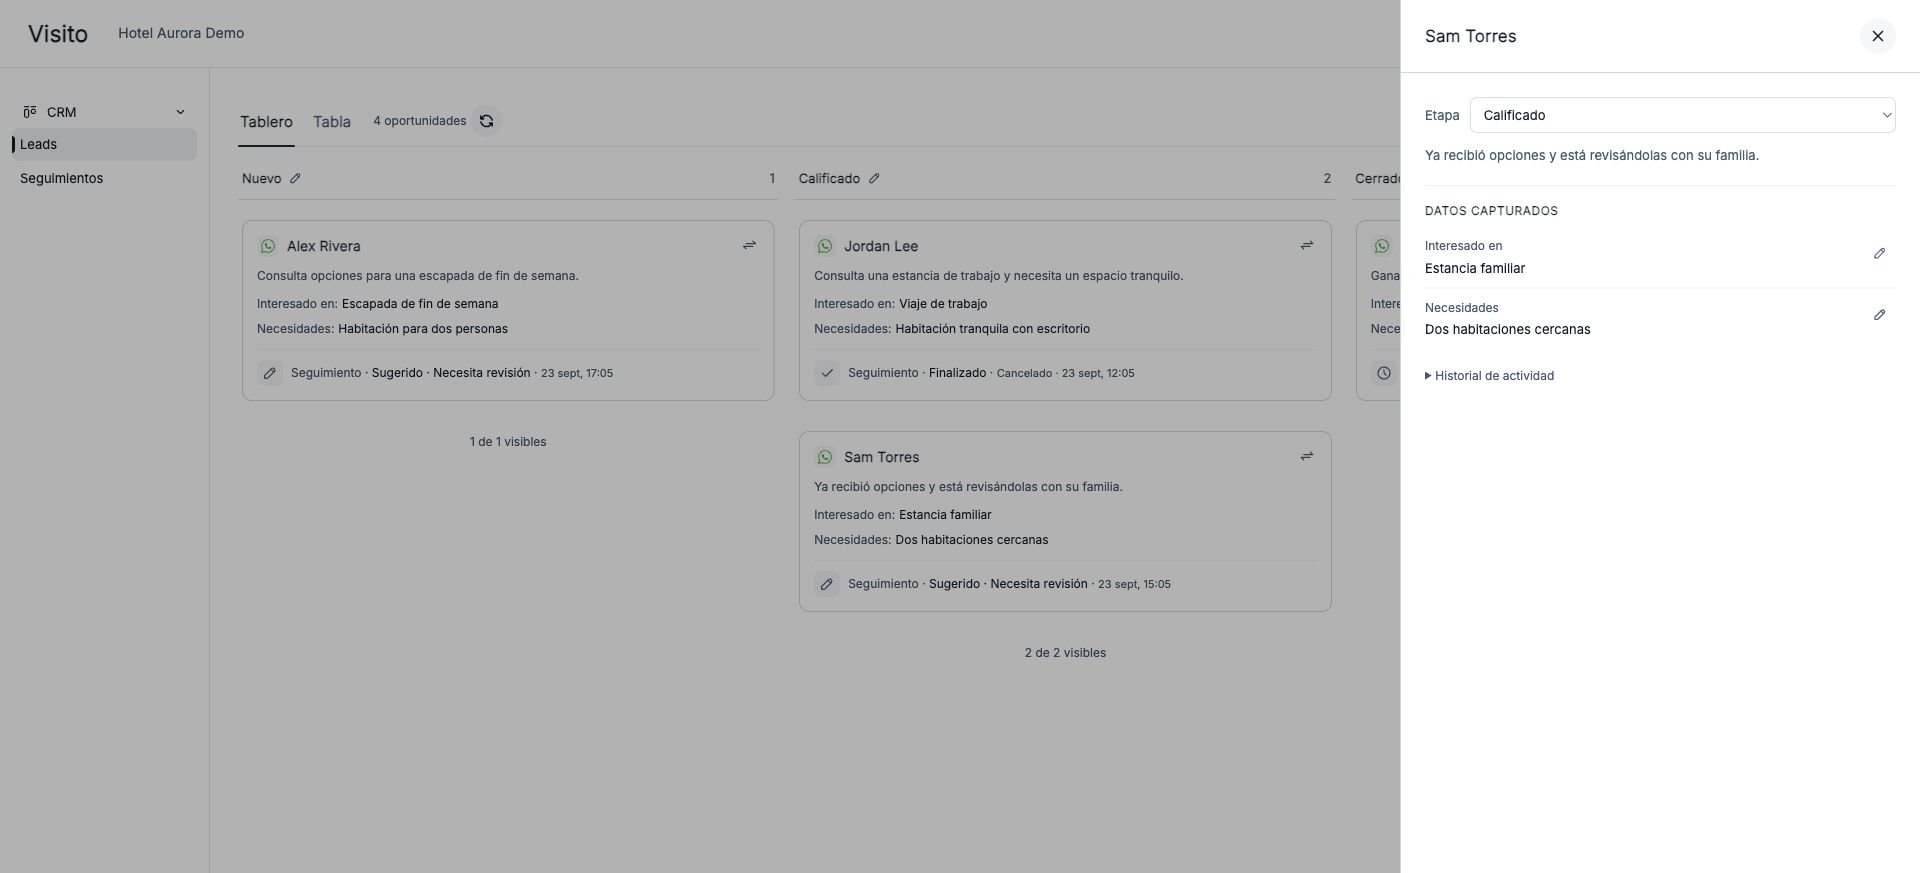The image size is (1920, 873).
Task: Edit the Necesidades field with pencil icon
Action: pyautogui.click(x=1879, y=315)
